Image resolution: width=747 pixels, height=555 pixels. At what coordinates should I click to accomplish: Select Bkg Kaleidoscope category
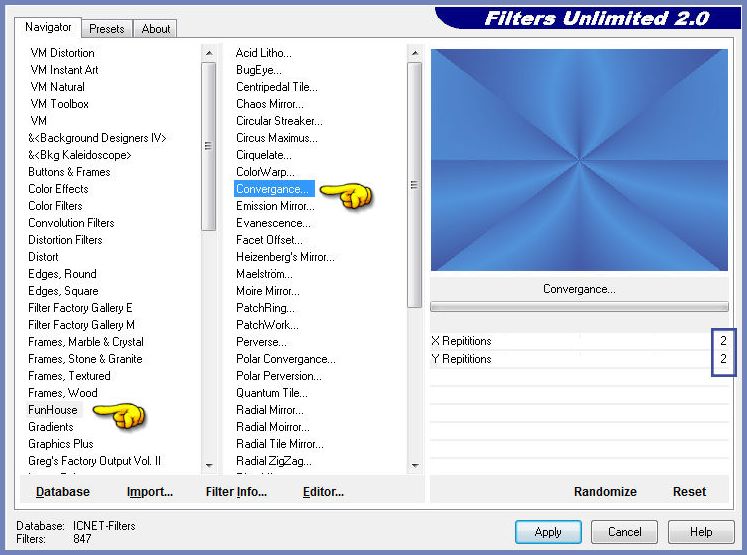coord(80,155)
